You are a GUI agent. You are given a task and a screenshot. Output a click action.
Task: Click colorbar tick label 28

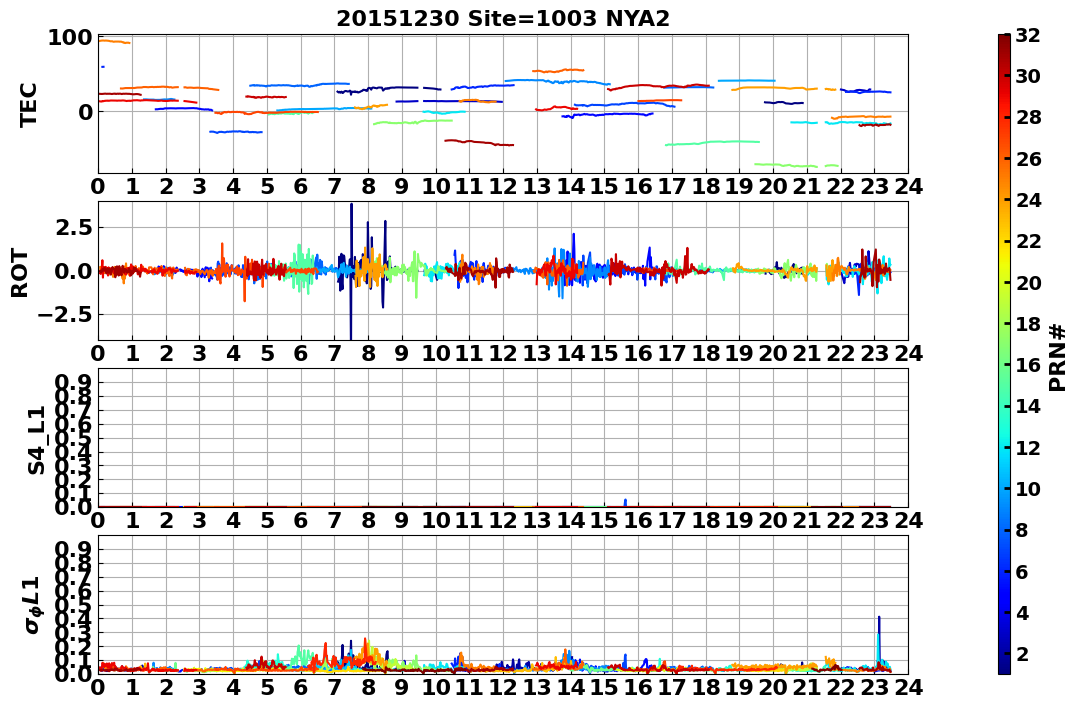click(1028, 117)
